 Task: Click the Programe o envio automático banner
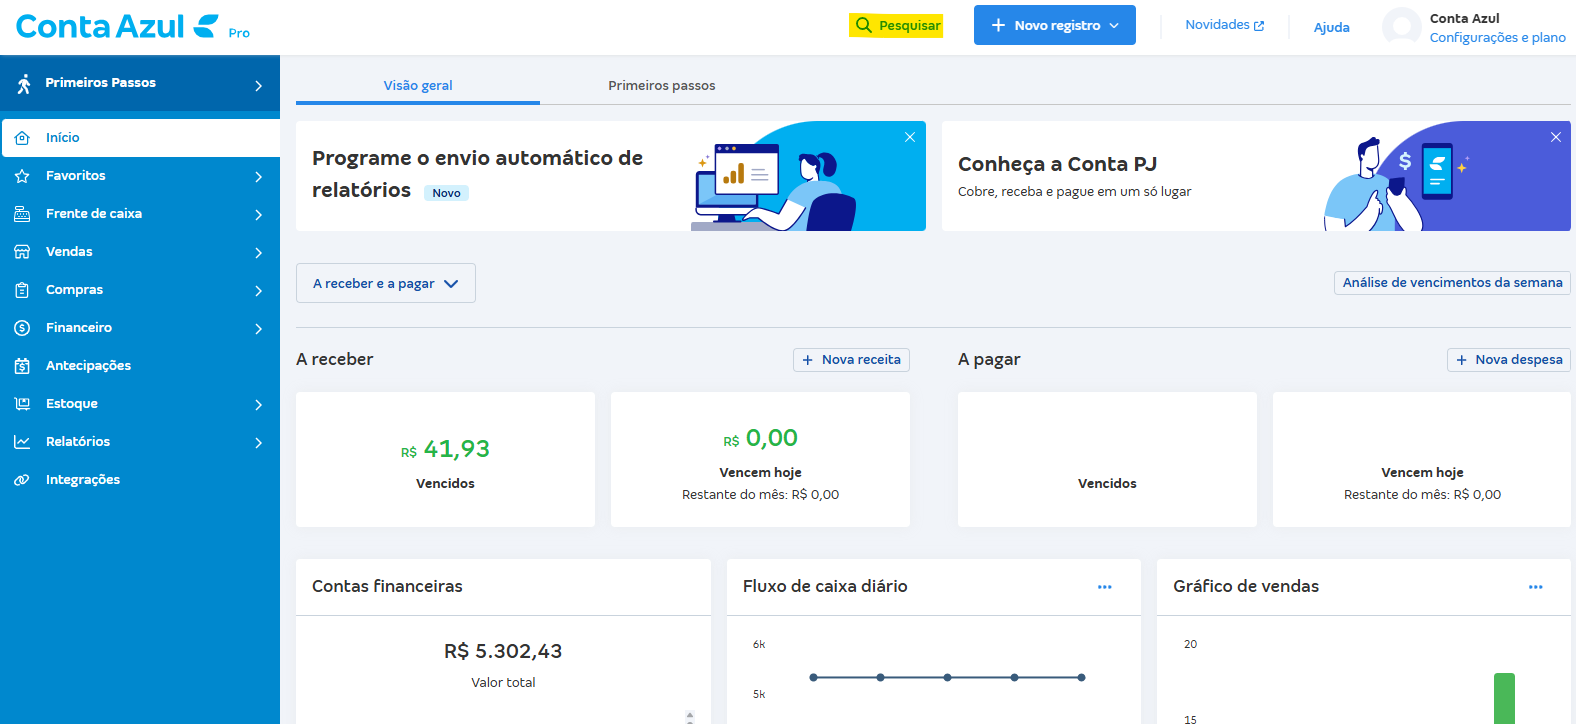click(610, 176)
